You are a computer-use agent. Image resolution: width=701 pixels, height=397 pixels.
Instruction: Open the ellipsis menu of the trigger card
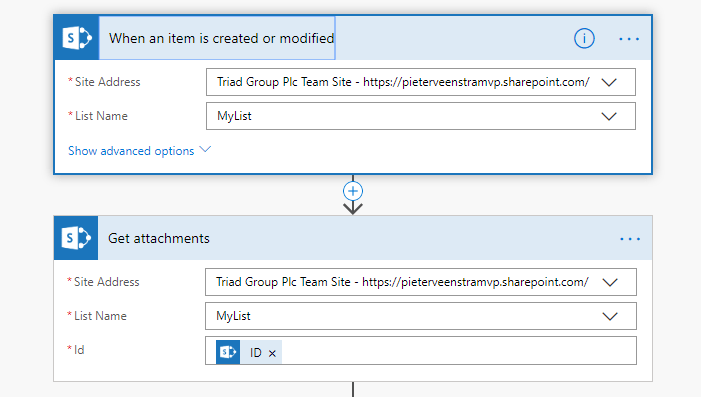(629, 39)
